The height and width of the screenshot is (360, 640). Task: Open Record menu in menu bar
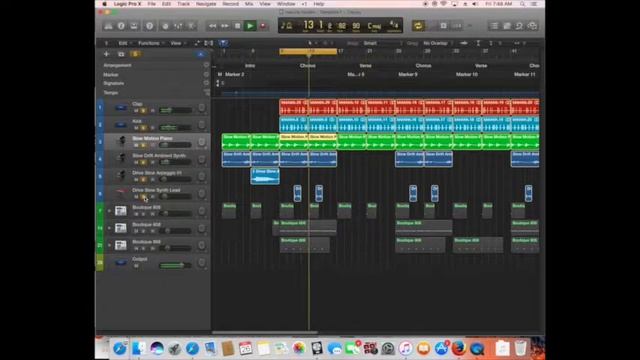click(x=230, y=4)
